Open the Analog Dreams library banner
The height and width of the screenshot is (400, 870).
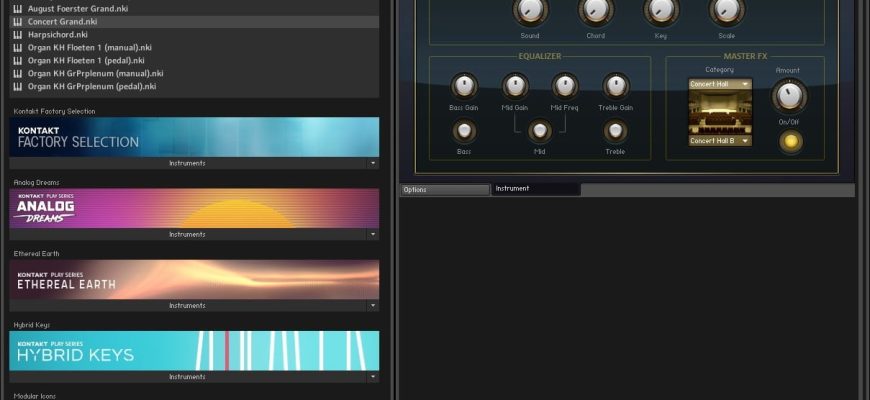pos(195,208)
